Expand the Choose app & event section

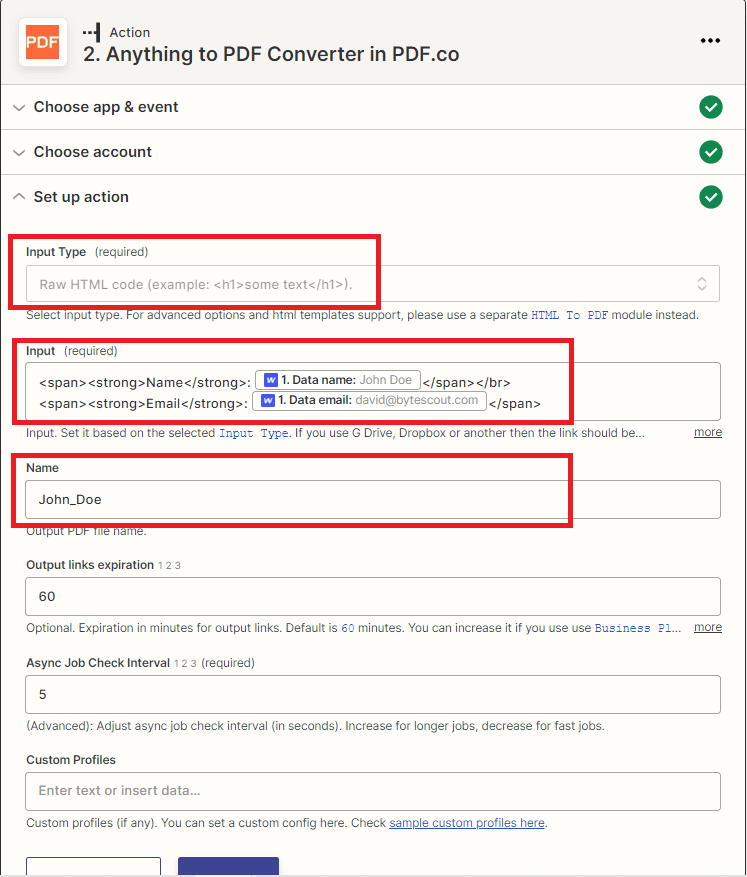tap(18, 107)
